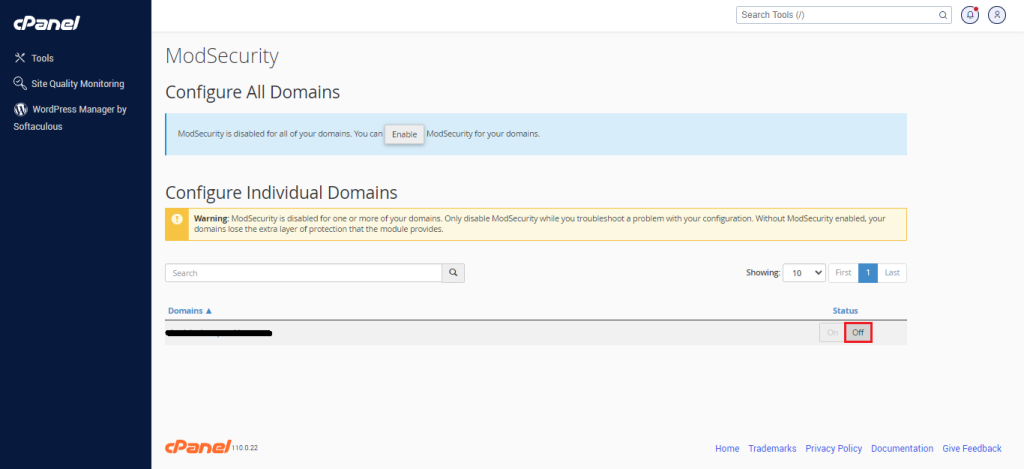Open Tools in the sidebar menu
This screenshot has height=469, width=1024.
tap(42, 58)
